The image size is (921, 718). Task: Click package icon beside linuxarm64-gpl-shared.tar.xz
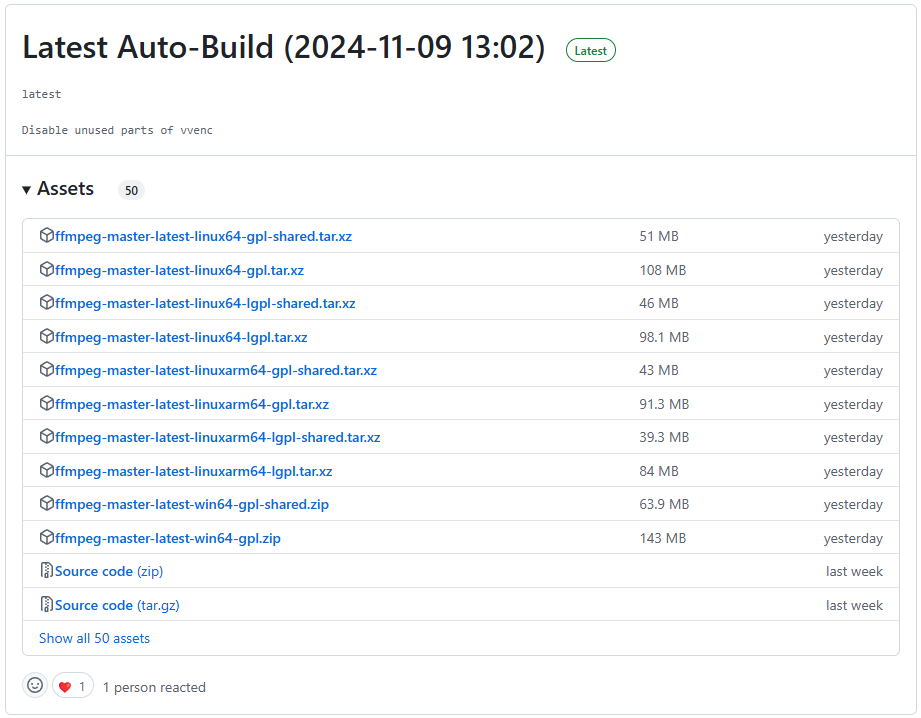[46, 369]
